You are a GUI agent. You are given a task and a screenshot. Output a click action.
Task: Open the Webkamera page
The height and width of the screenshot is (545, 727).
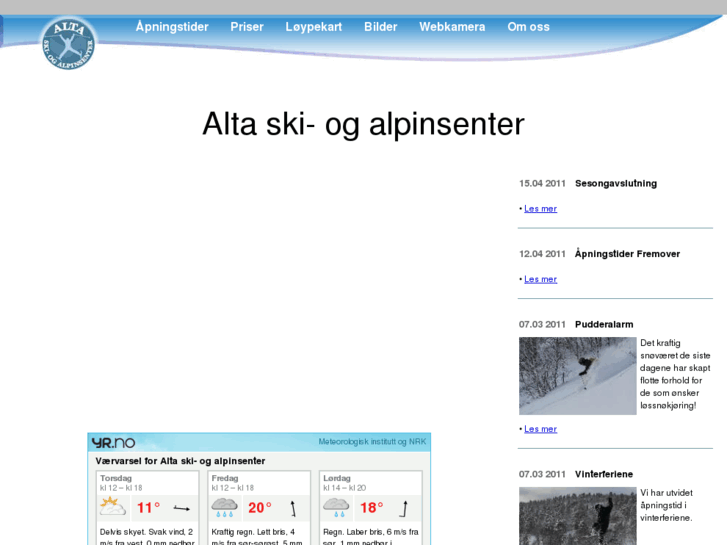coord(452,27)
